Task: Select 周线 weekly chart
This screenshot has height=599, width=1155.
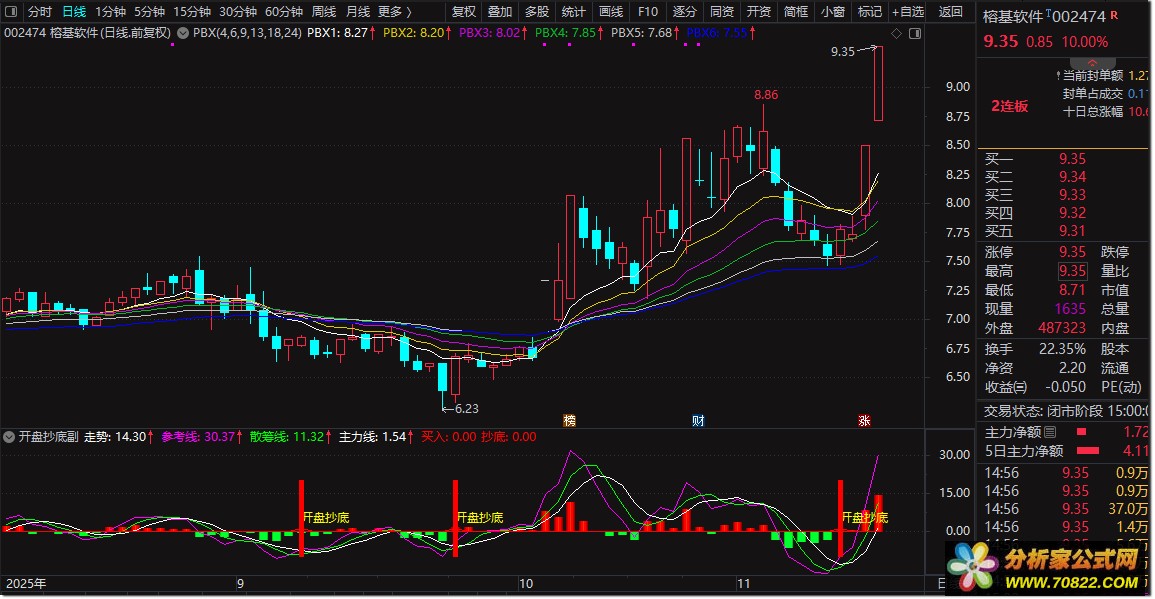Action: point(323,12)
